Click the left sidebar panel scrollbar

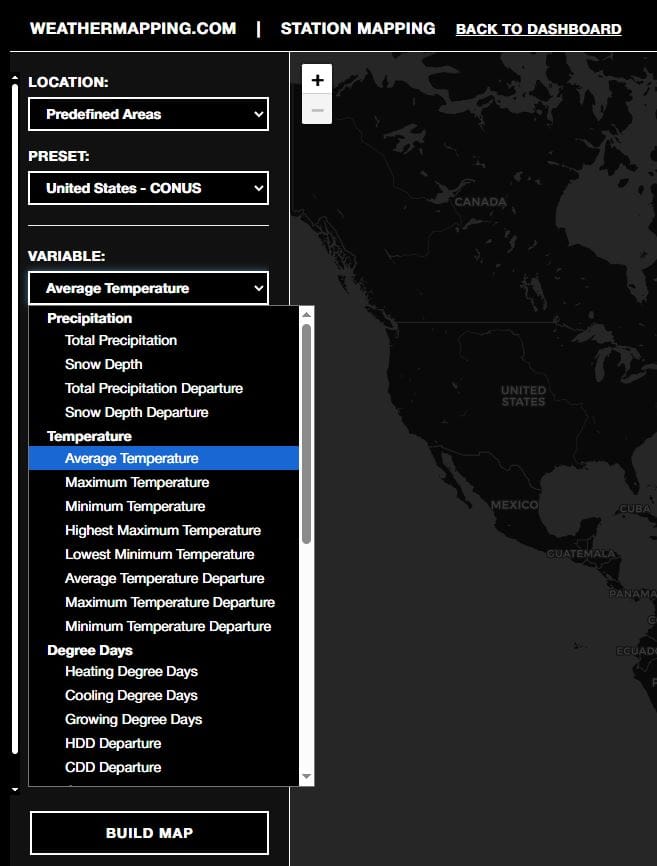[x=14, y=420]
